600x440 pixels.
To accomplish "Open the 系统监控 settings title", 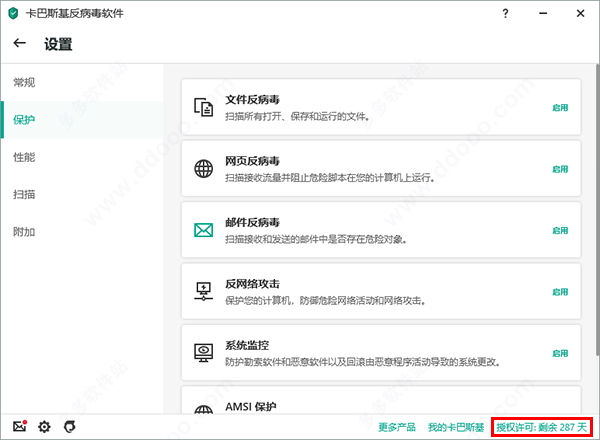I will click(x=247, y=345).
